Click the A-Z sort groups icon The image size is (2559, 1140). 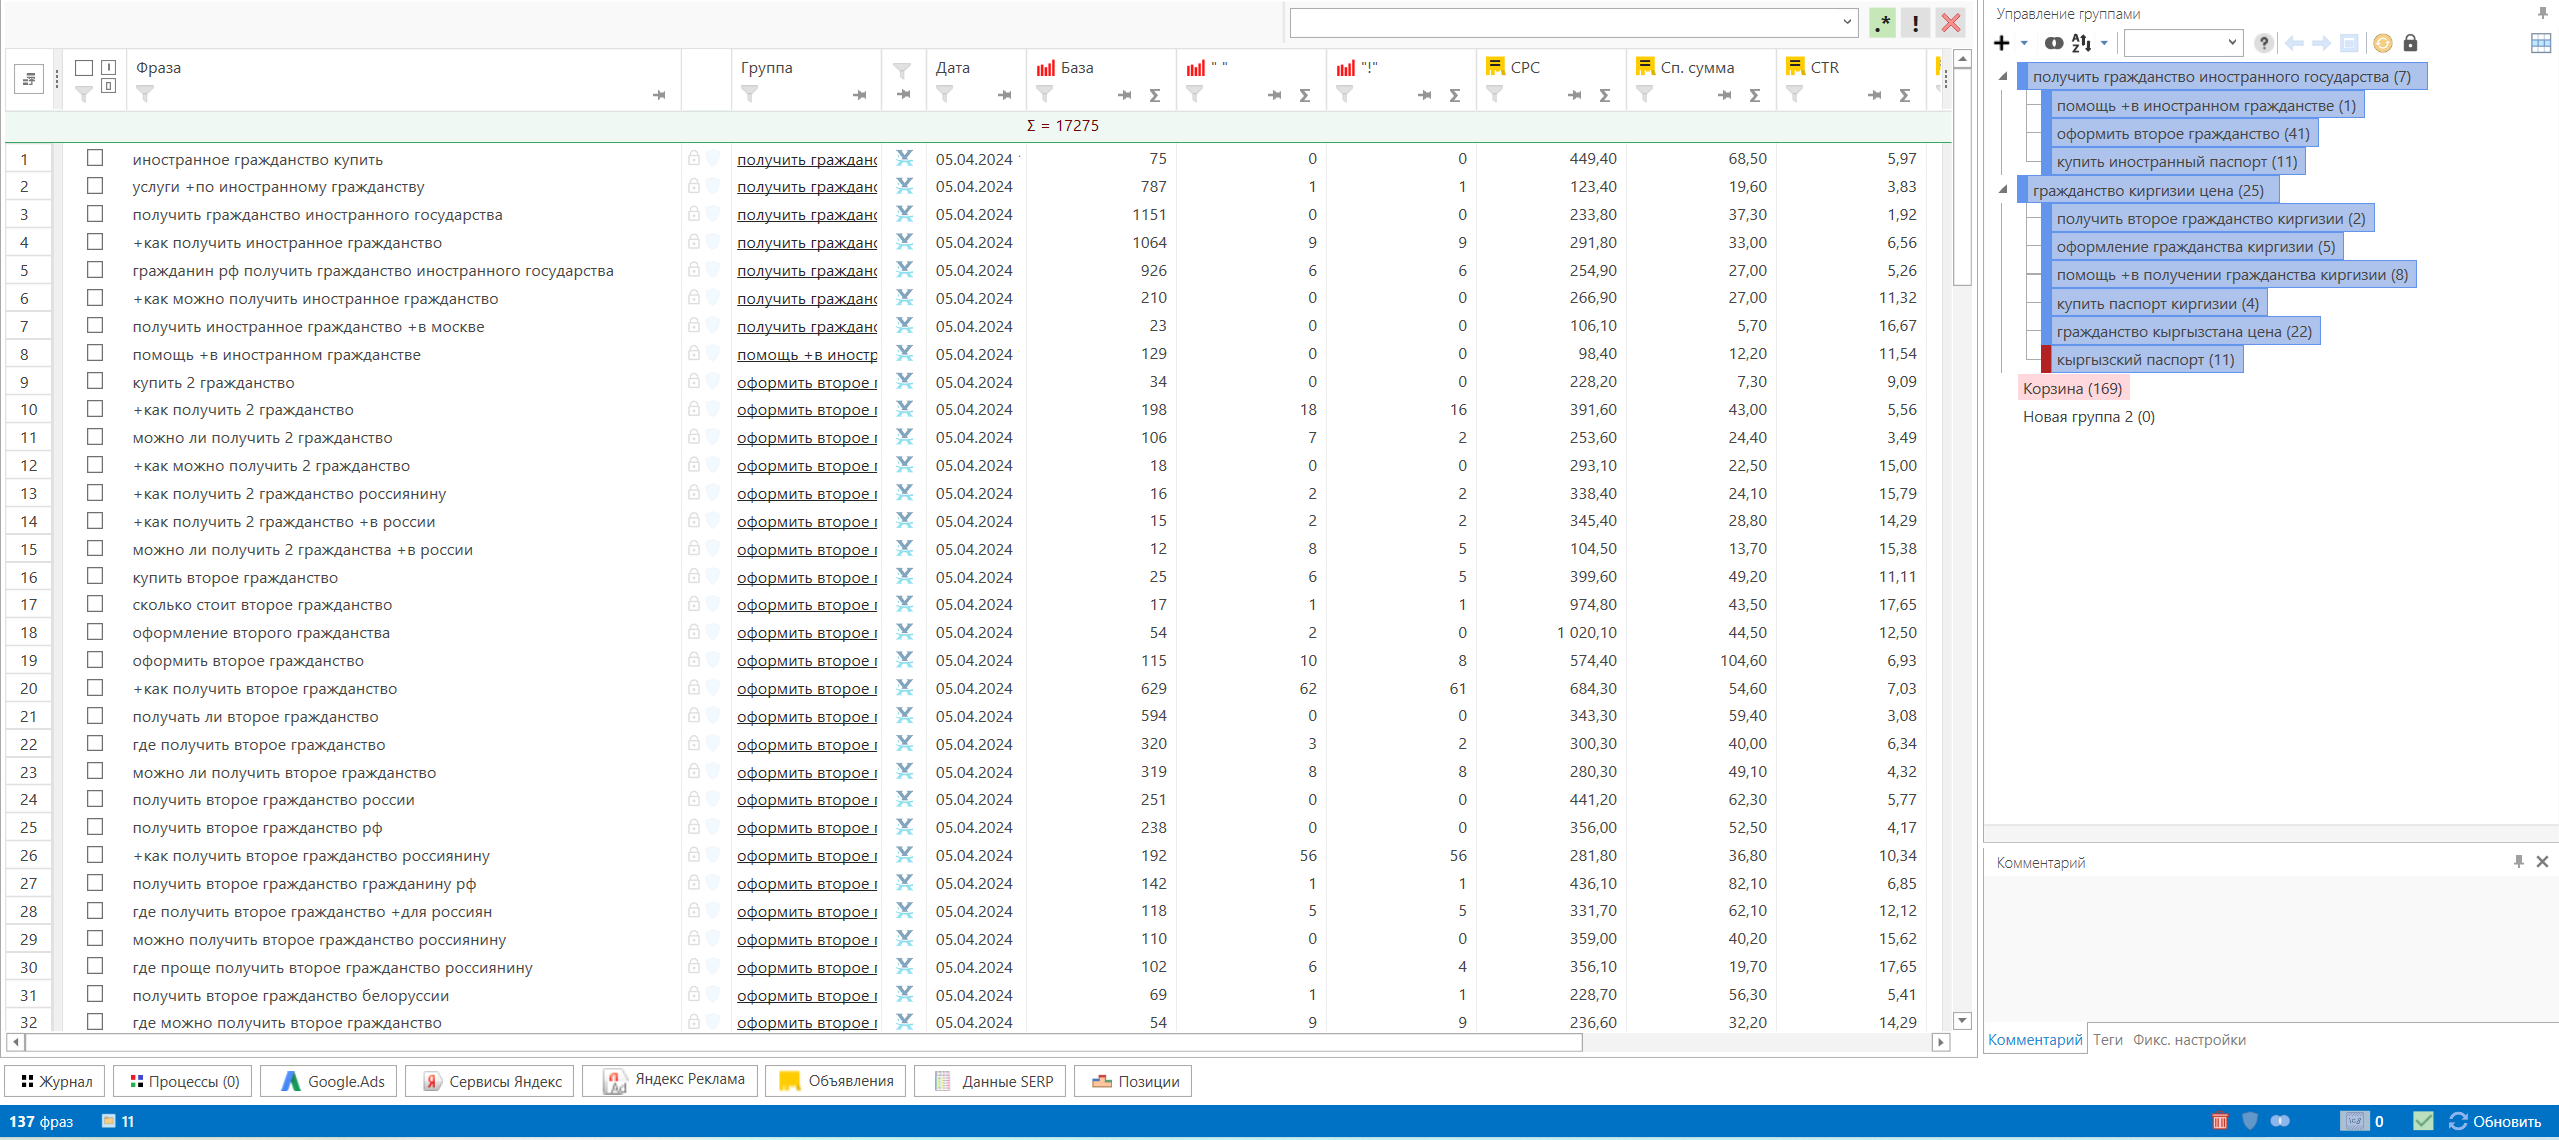2081,43
